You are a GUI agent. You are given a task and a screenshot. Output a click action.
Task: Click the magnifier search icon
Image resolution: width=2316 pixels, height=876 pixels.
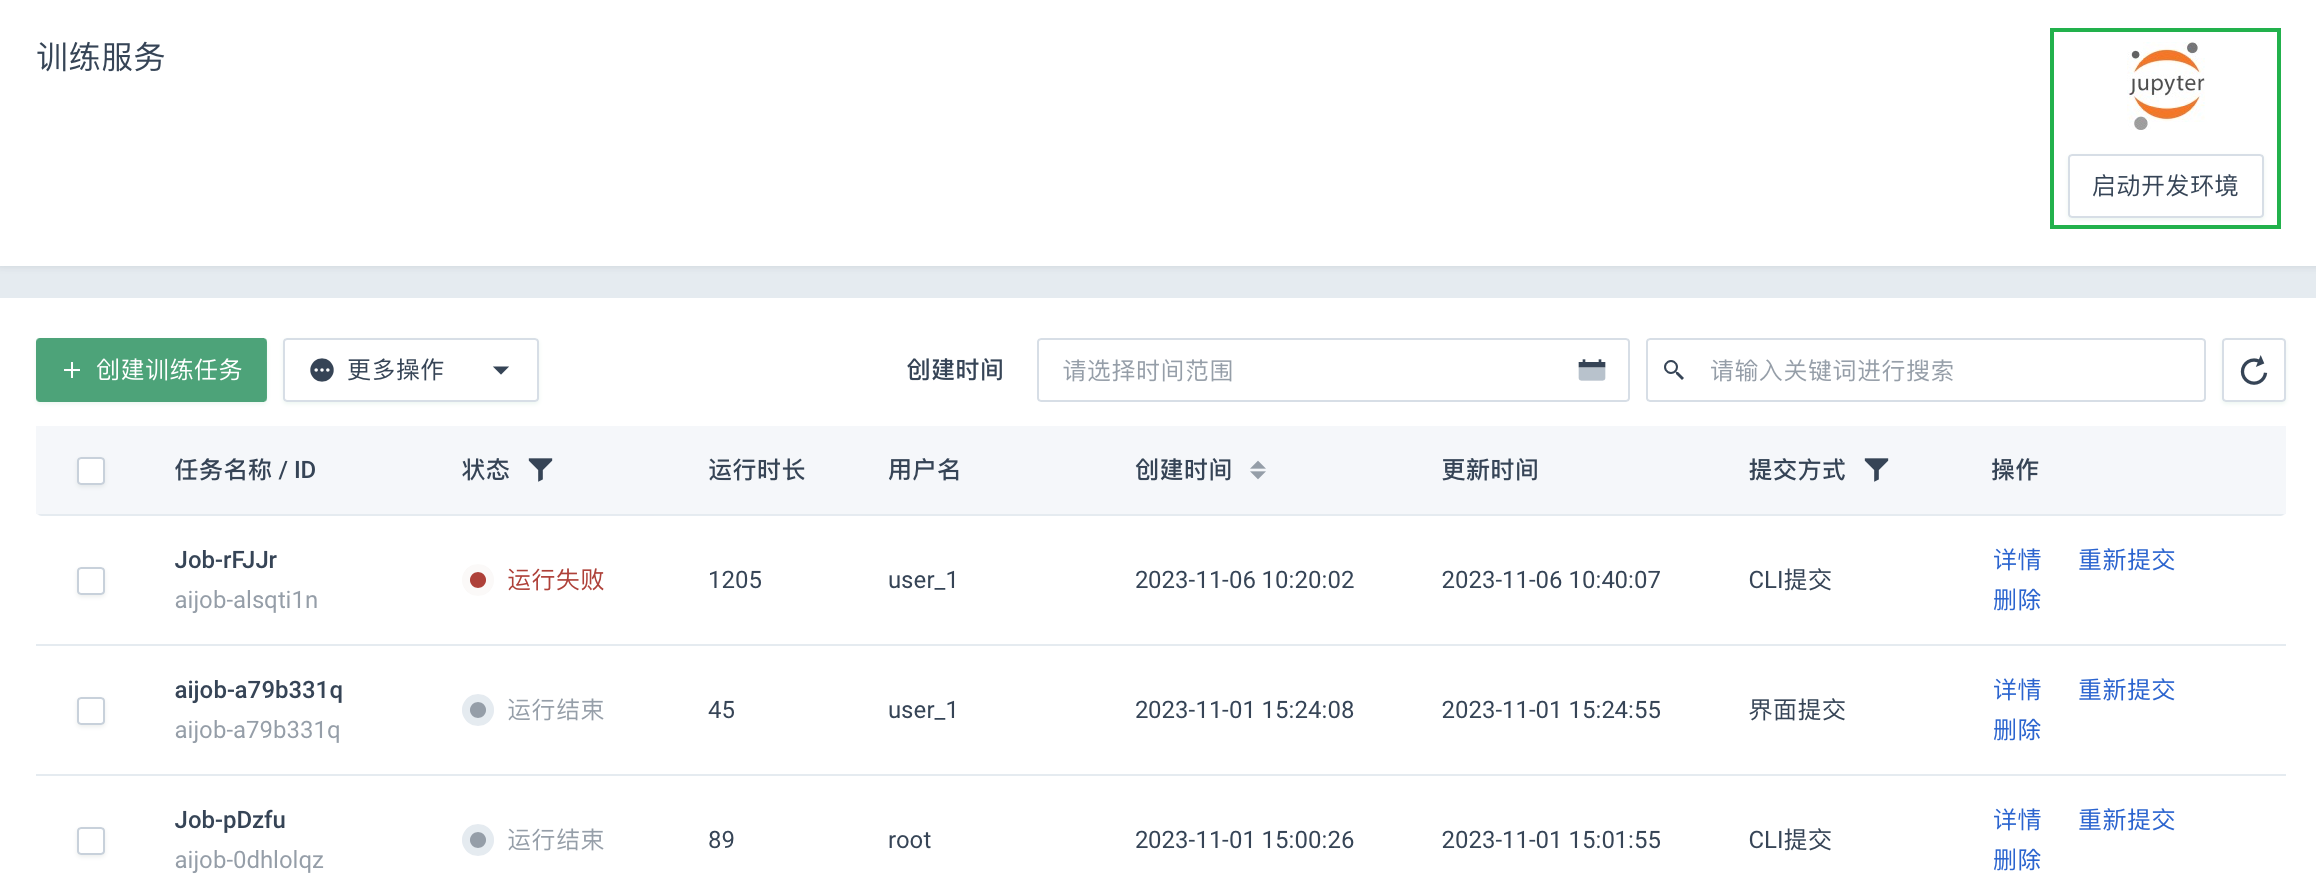pos(1673,370)
